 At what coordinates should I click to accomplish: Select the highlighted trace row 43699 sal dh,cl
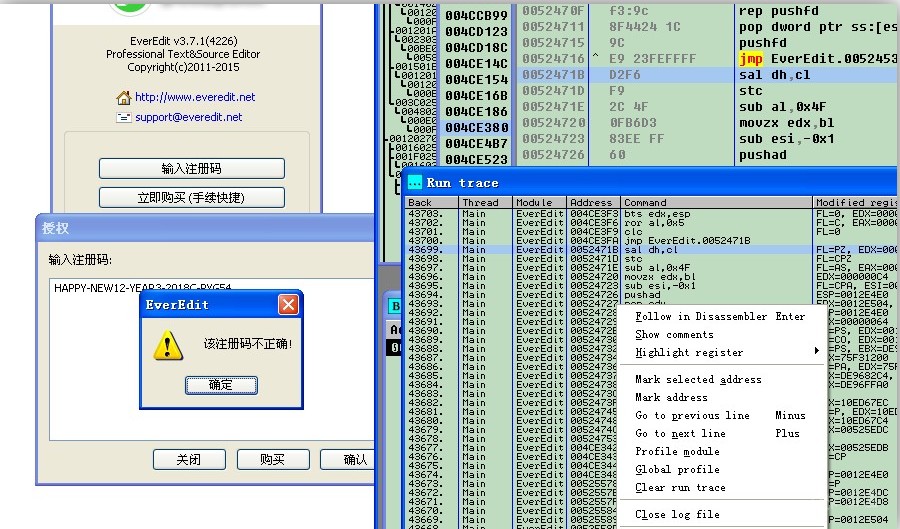coord(650,250)
